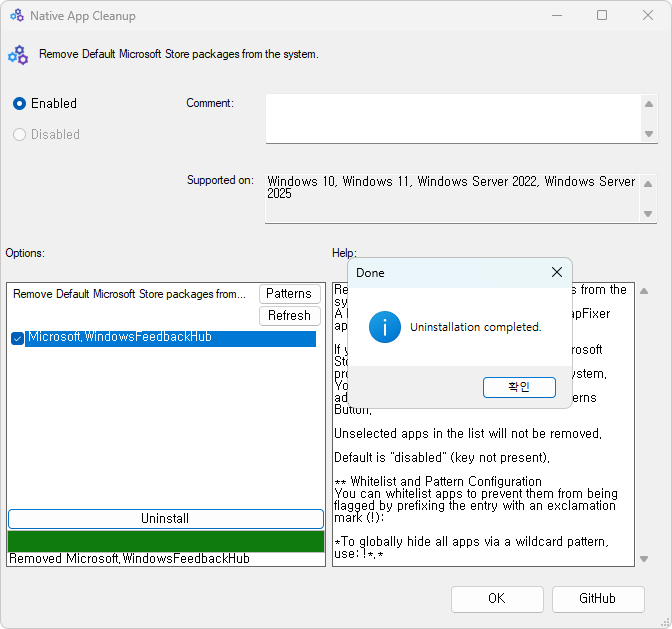This screenshot has width=672, height=629.
Task: Click the Supported on Windows versions text box
Action: tap(452, 198)
